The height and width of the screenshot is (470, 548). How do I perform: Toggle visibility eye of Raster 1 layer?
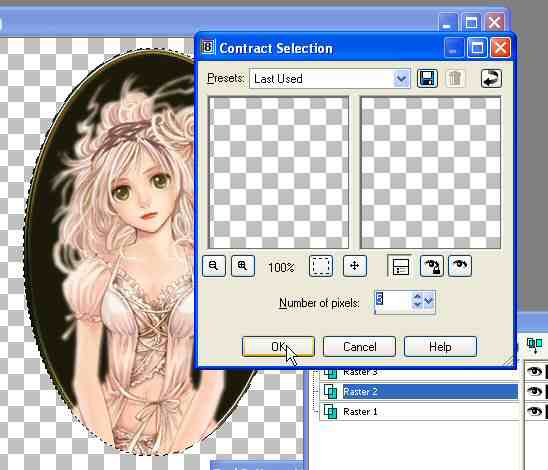(534, 411)
